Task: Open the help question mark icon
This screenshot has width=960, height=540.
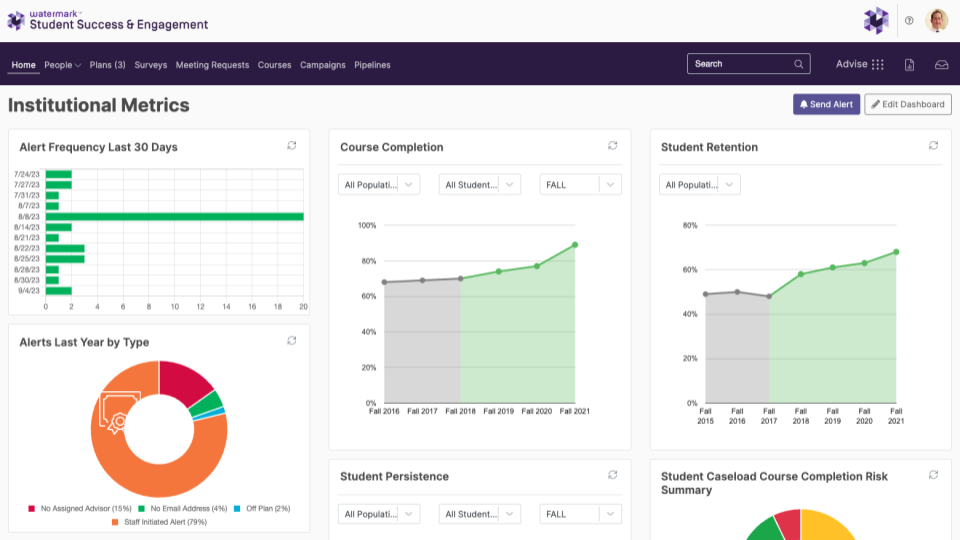Action: click(909, 21)
